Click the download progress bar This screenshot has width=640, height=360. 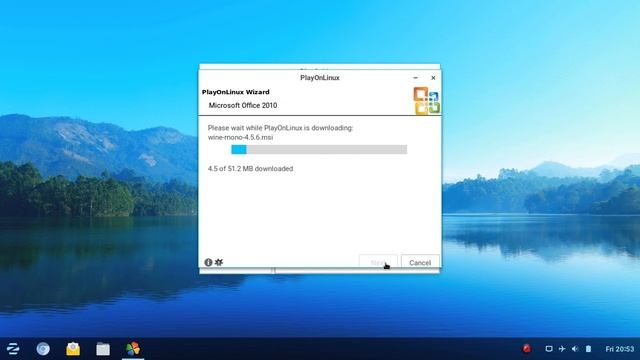(x=319, y=149)
